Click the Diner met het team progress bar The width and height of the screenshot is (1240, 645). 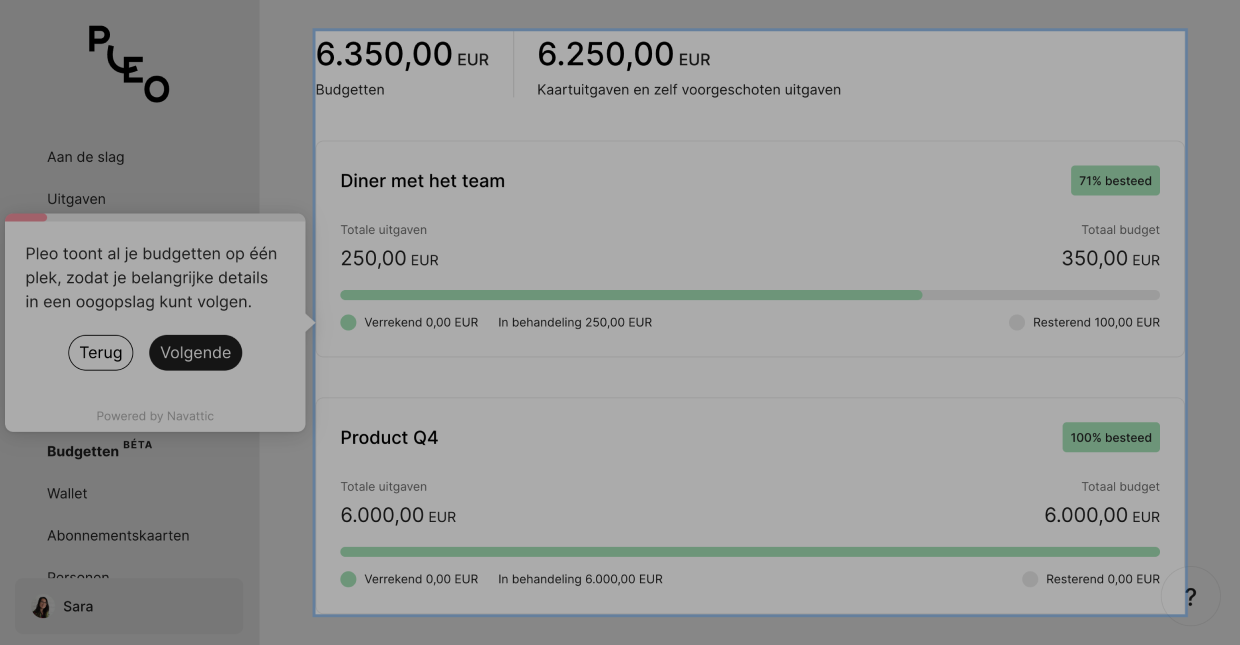tap(750, 295)
